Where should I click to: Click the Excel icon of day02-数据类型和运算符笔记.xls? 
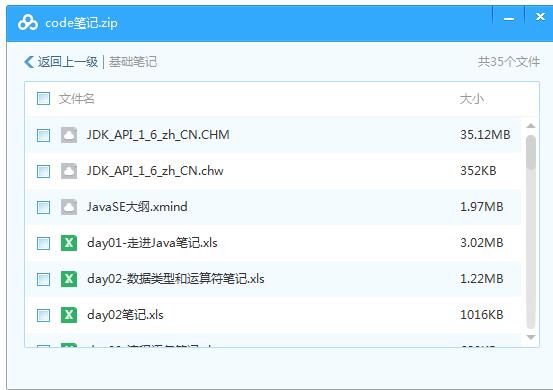pyautogui.click(x=69, y=279)
